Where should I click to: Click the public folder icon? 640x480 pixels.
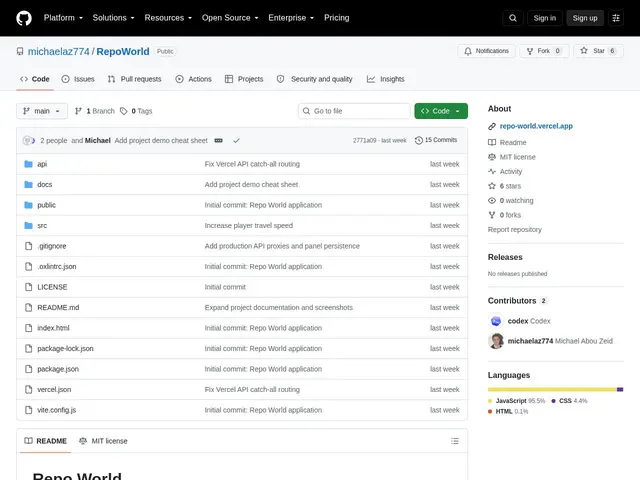[x=28, y=205]
